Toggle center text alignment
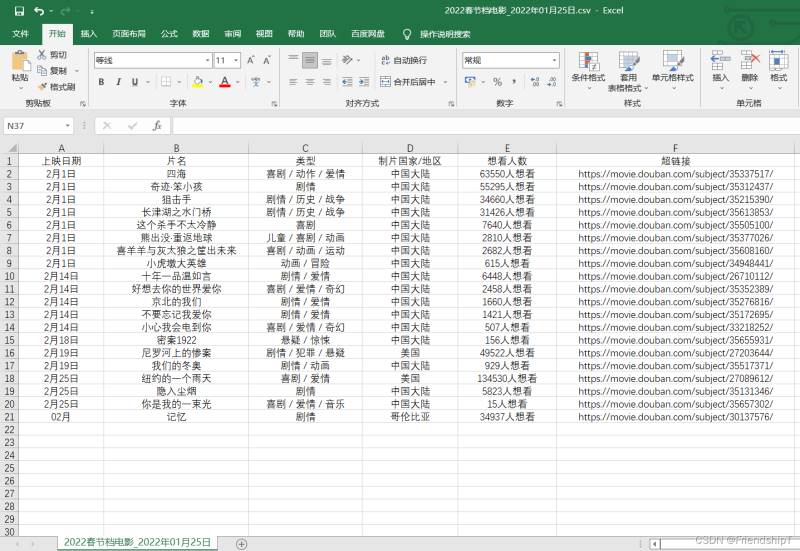This screenshot has width=800, height=551. [x=310, y=82]
